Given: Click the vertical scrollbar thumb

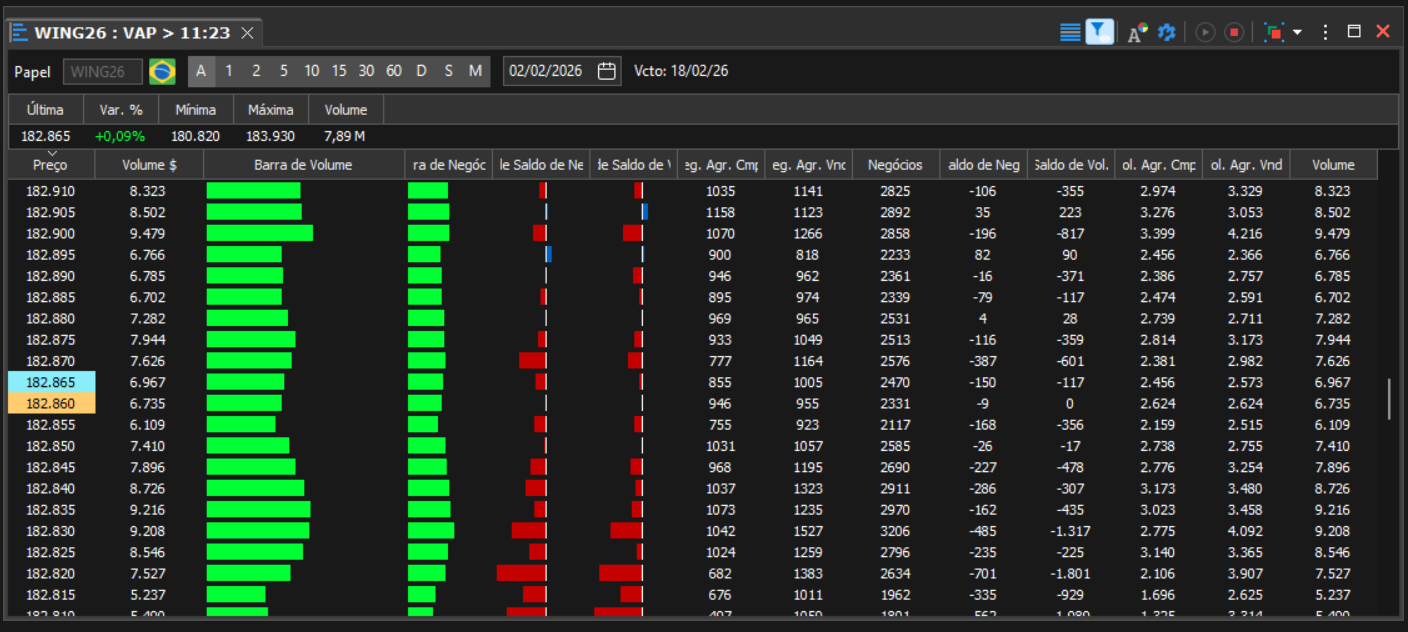Looking at the screenshot, I should pyautogui.click(x=1388, y=399).
